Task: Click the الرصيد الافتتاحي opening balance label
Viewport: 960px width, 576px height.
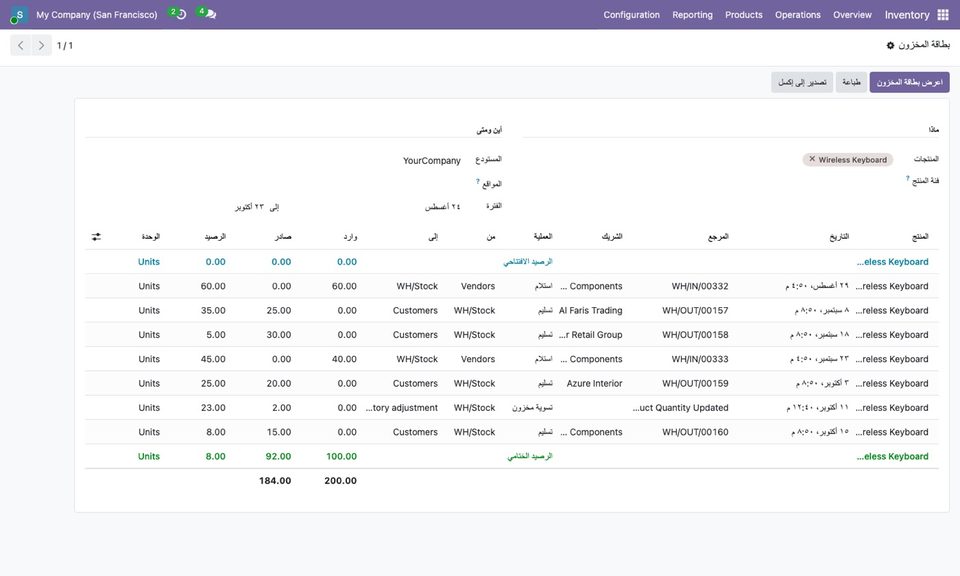Action: pyautogui.click(x=528, y=262)
